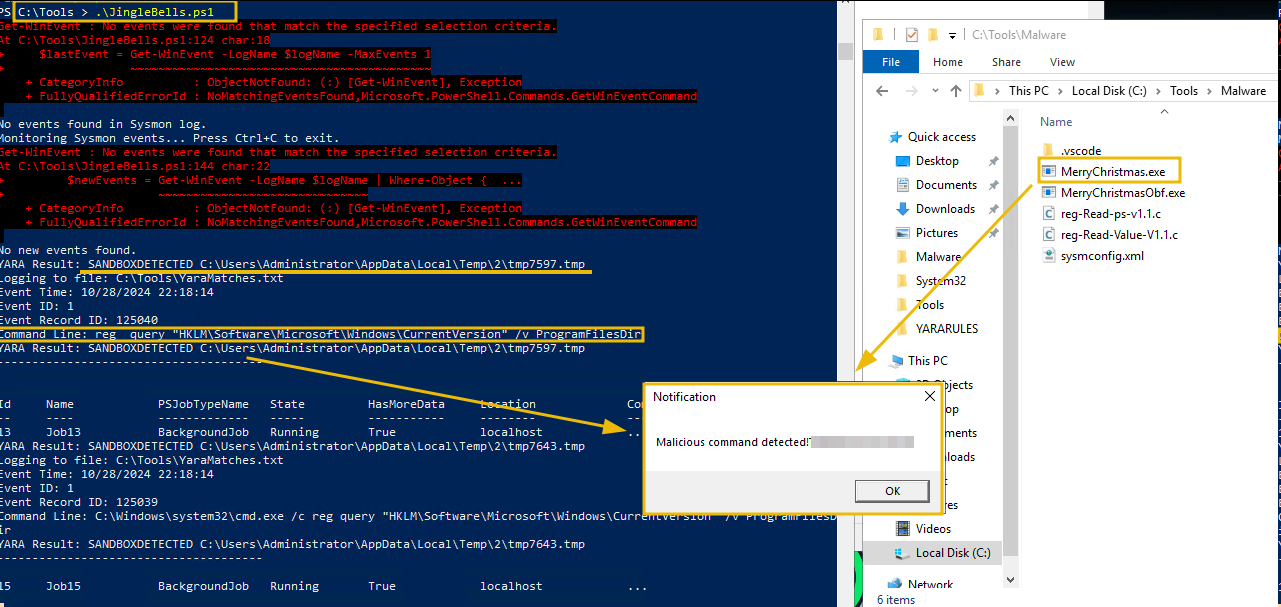
Task: Click the Properties quick access toolbar icon
Action: click(911, 35)
